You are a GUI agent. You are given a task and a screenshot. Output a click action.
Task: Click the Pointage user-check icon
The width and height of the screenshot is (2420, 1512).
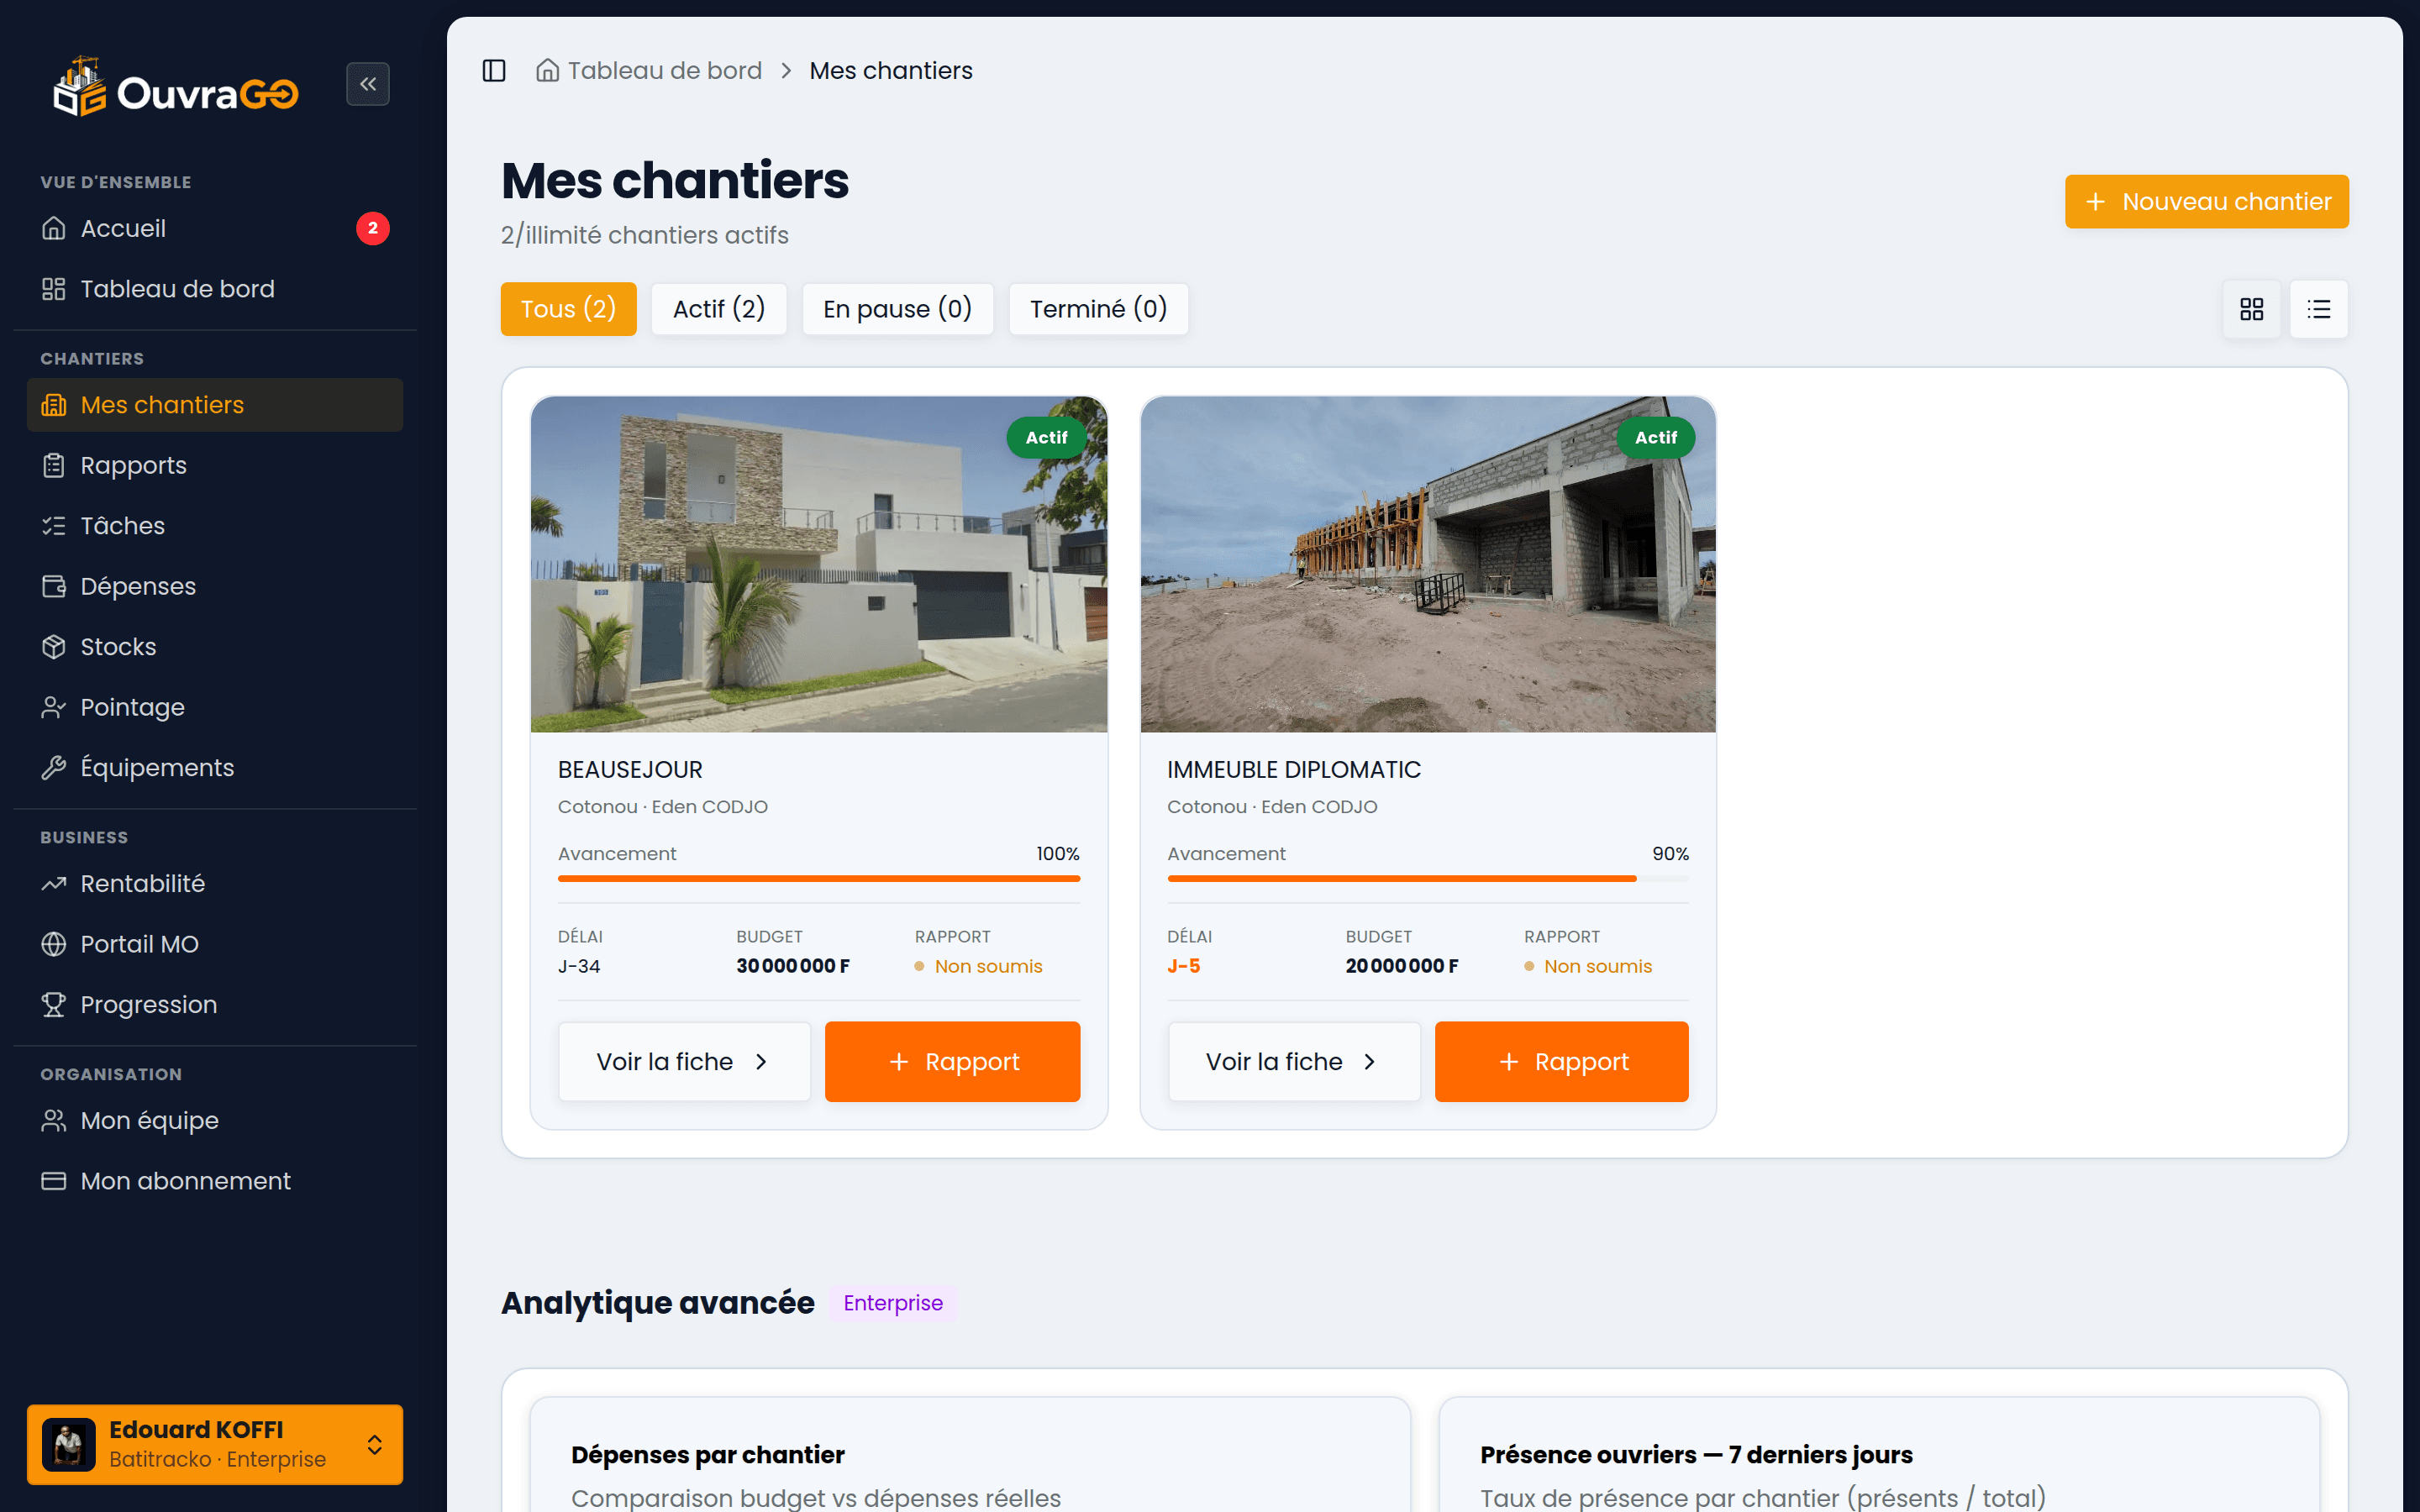54,708
